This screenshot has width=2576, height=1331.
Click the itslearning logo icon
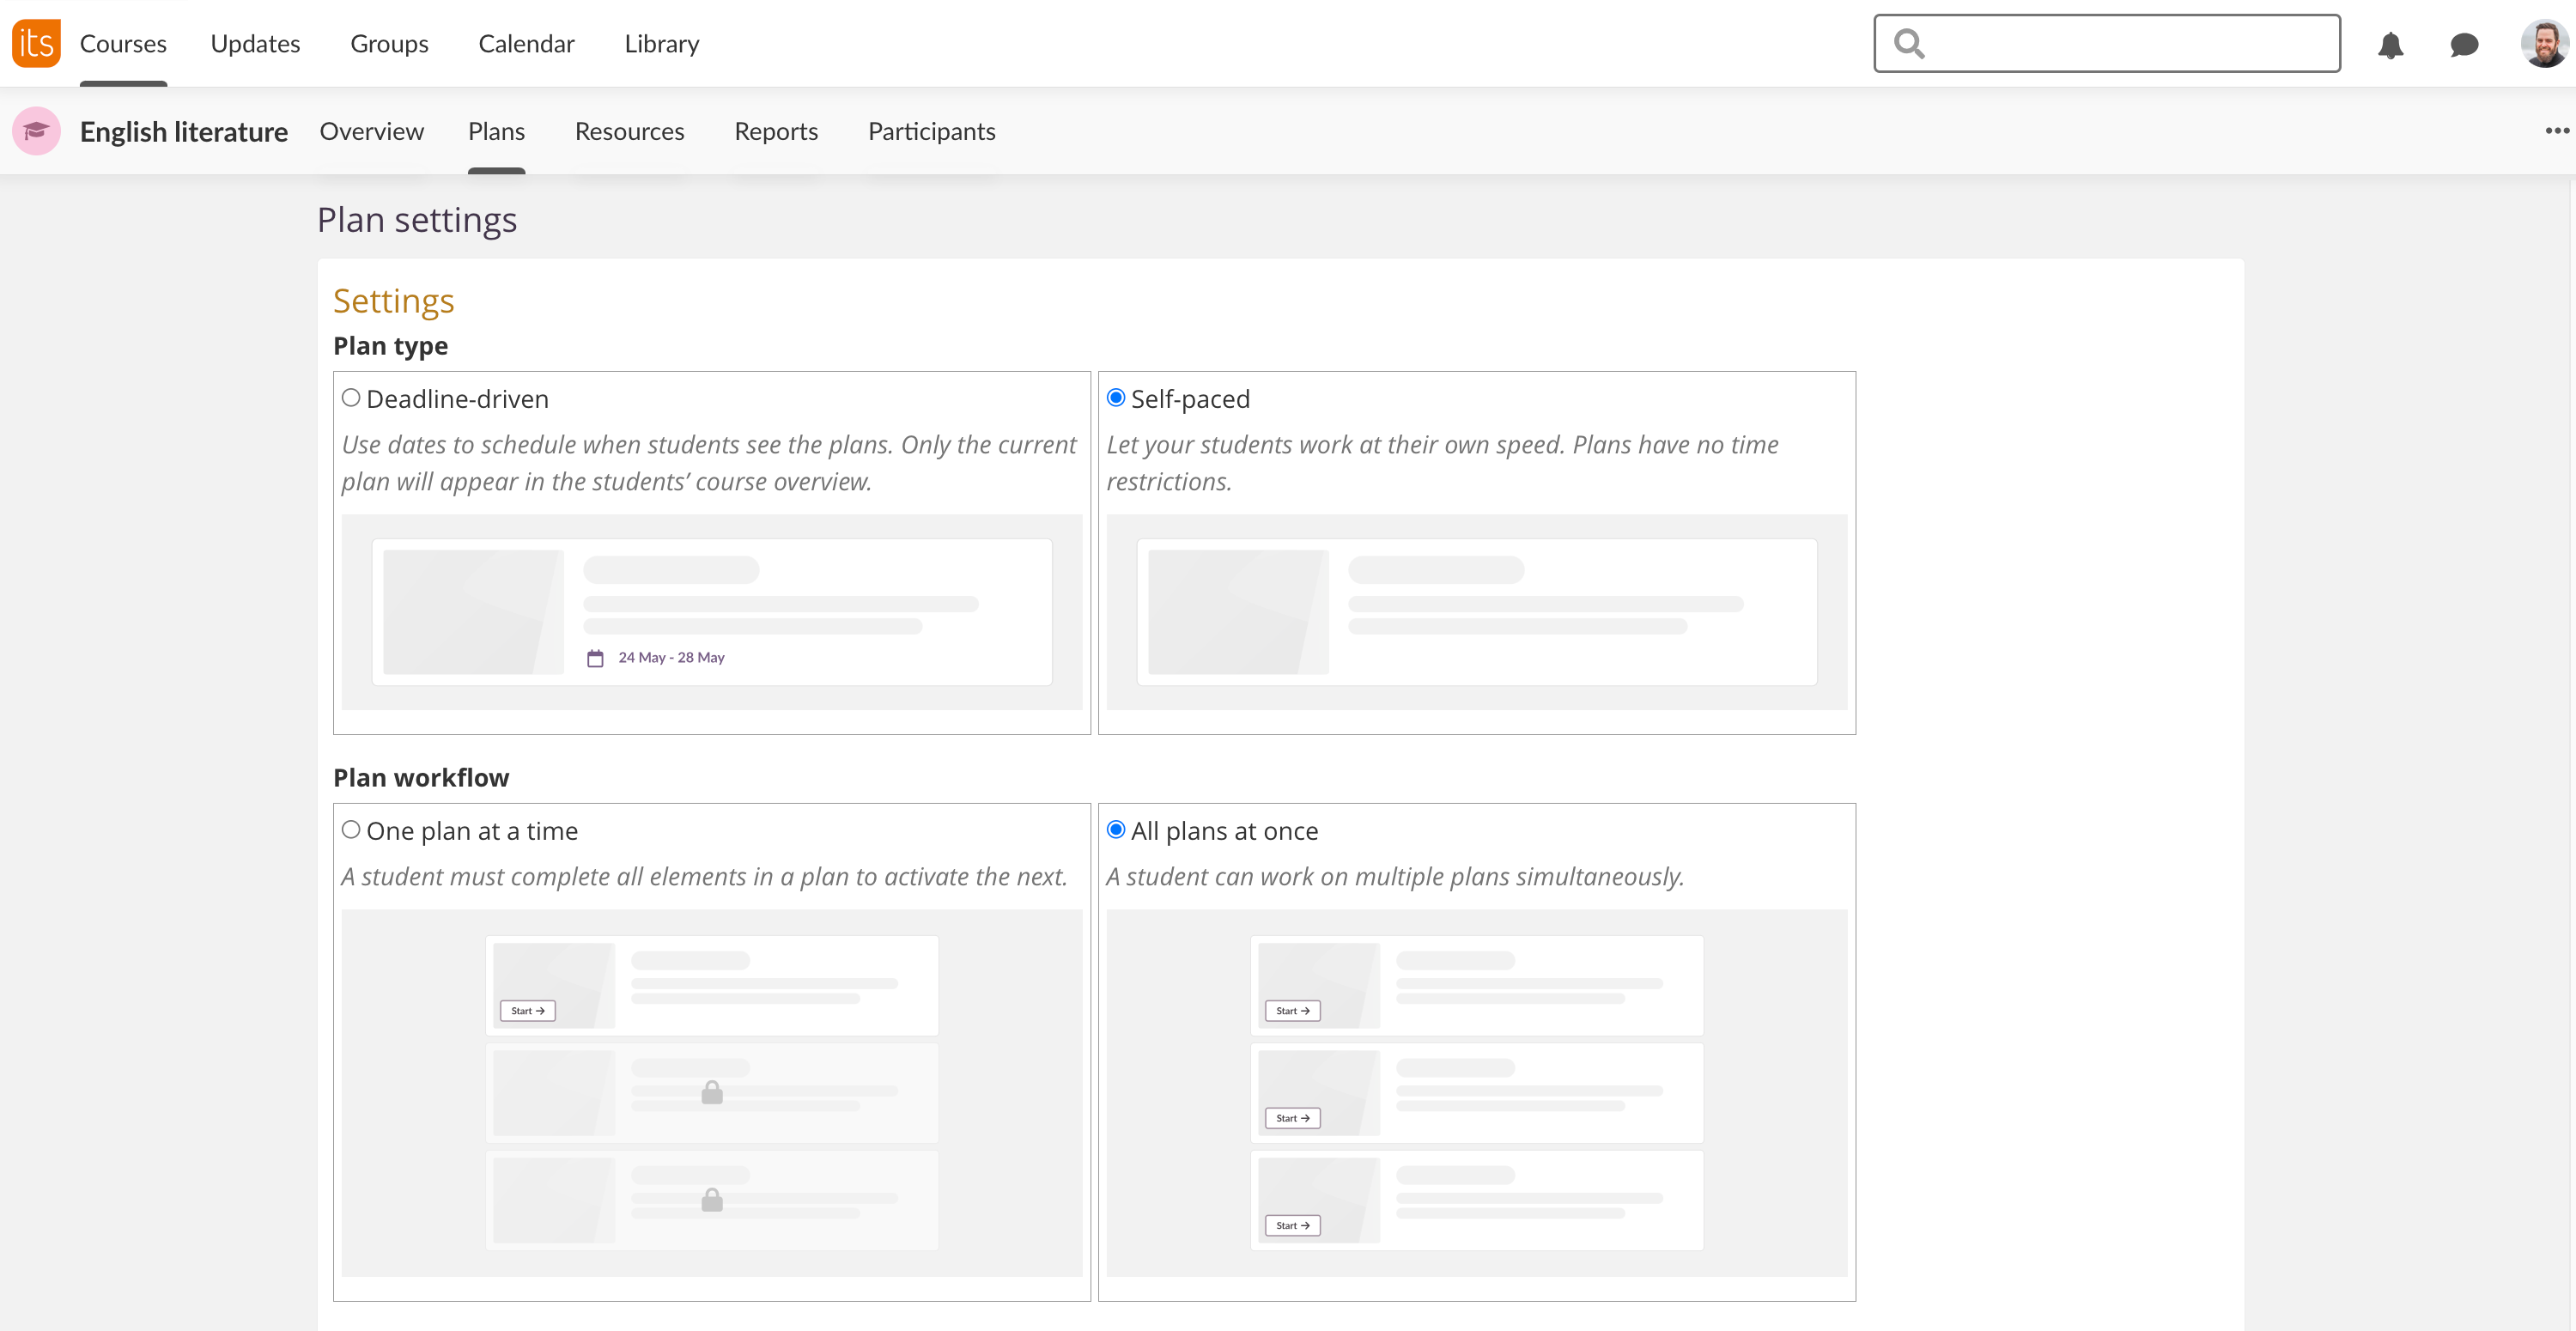[36, 43]
